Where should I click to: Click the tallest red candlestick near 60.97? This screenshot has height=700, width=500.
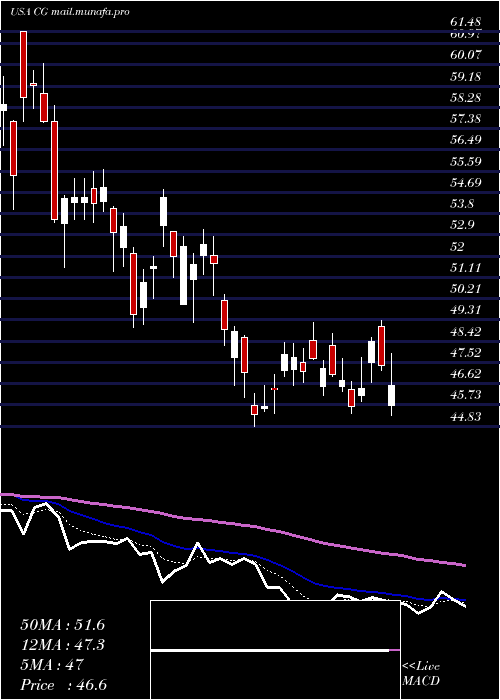click(x=23, y=64)
